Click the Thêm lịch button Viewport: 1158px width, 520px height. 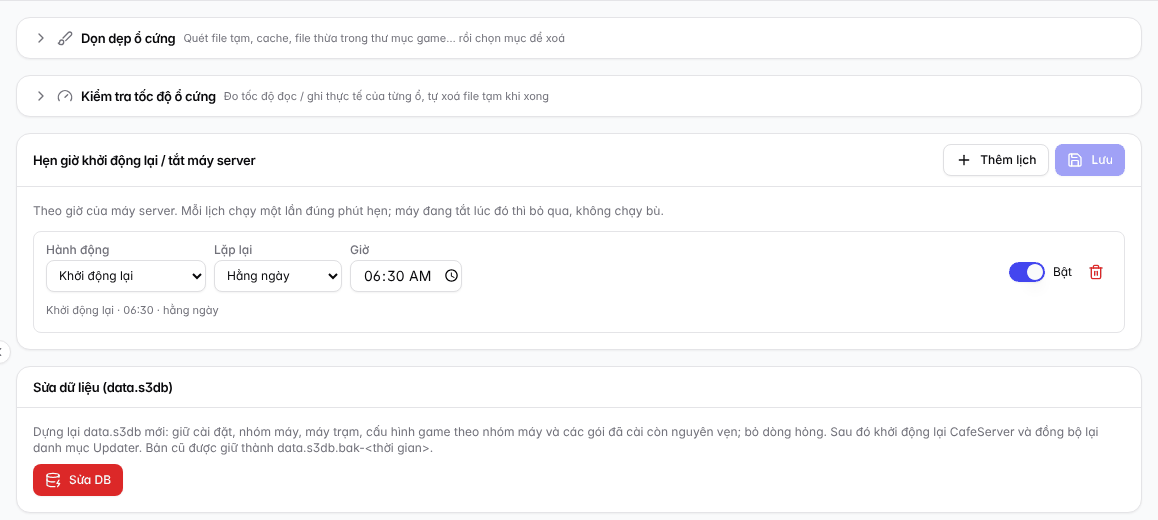996,160
